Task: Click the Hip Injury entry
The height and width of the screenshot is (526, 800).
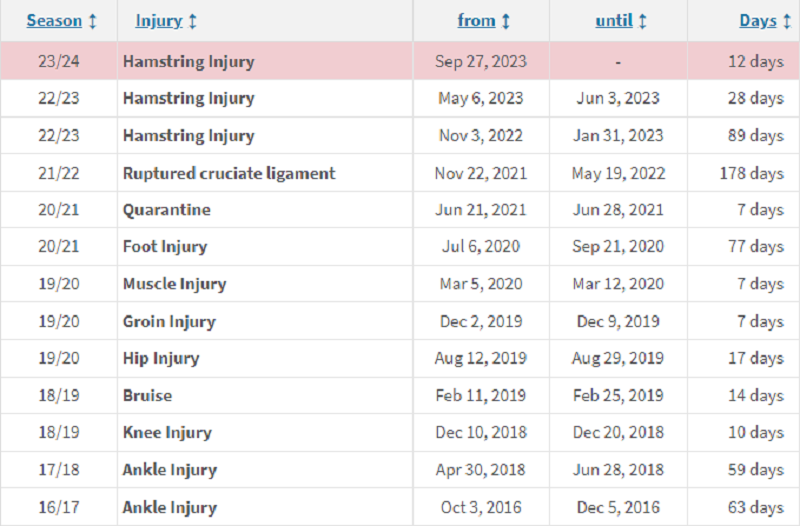Action: tap(161, 359)
